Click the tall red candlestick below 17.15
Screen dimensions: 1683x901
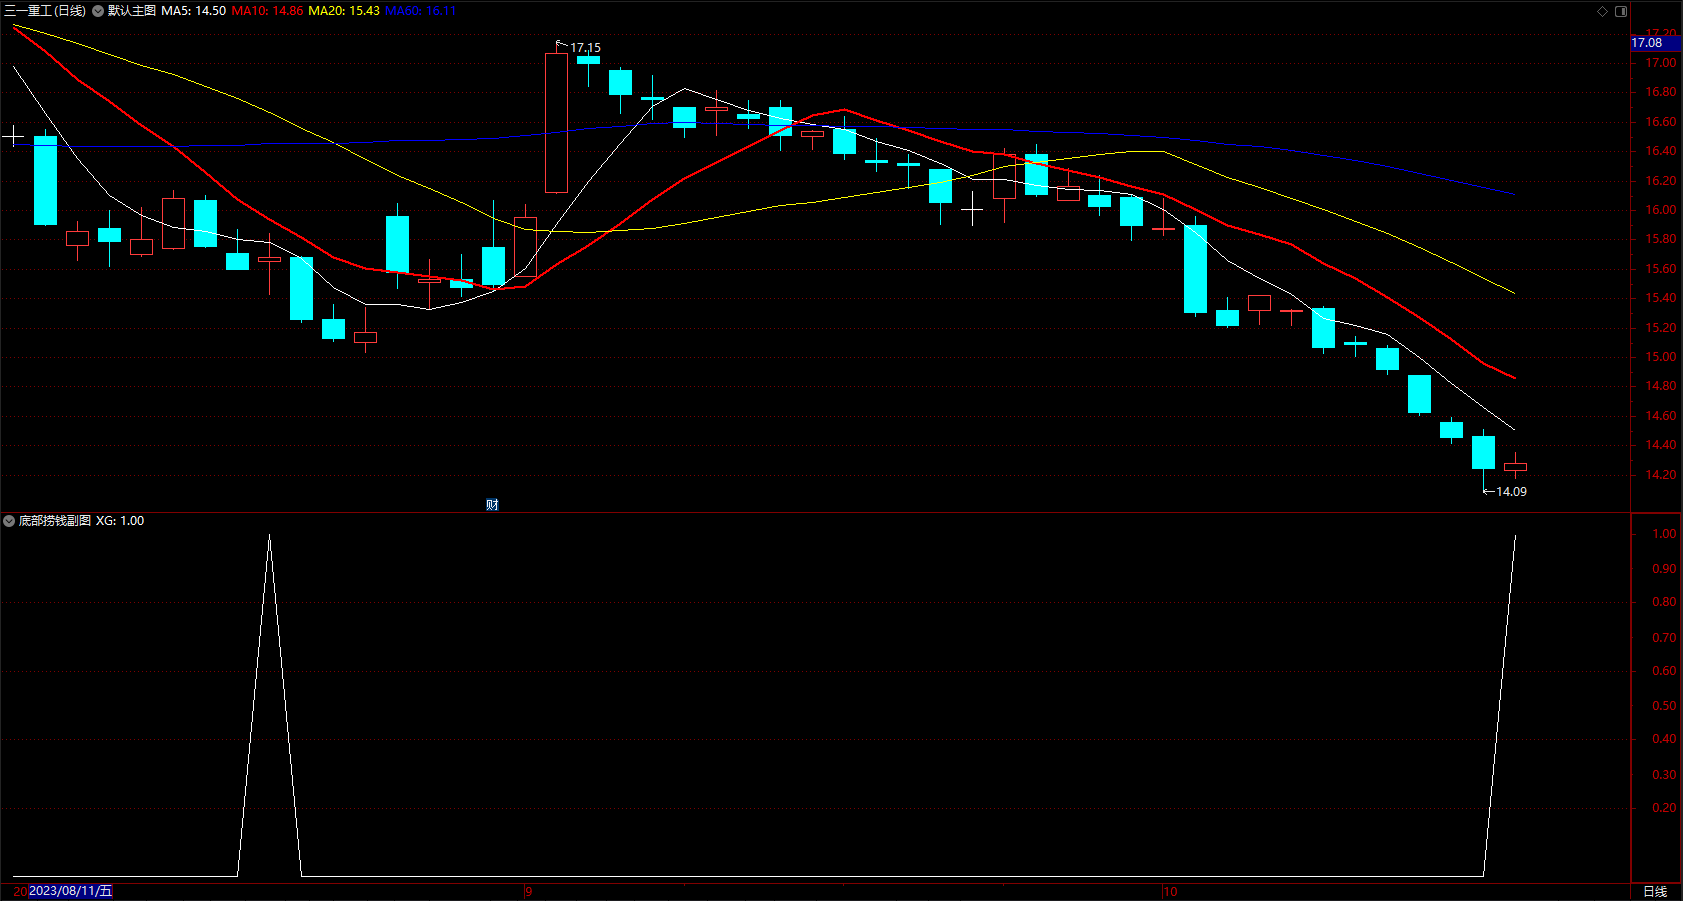tap(556, 122)
